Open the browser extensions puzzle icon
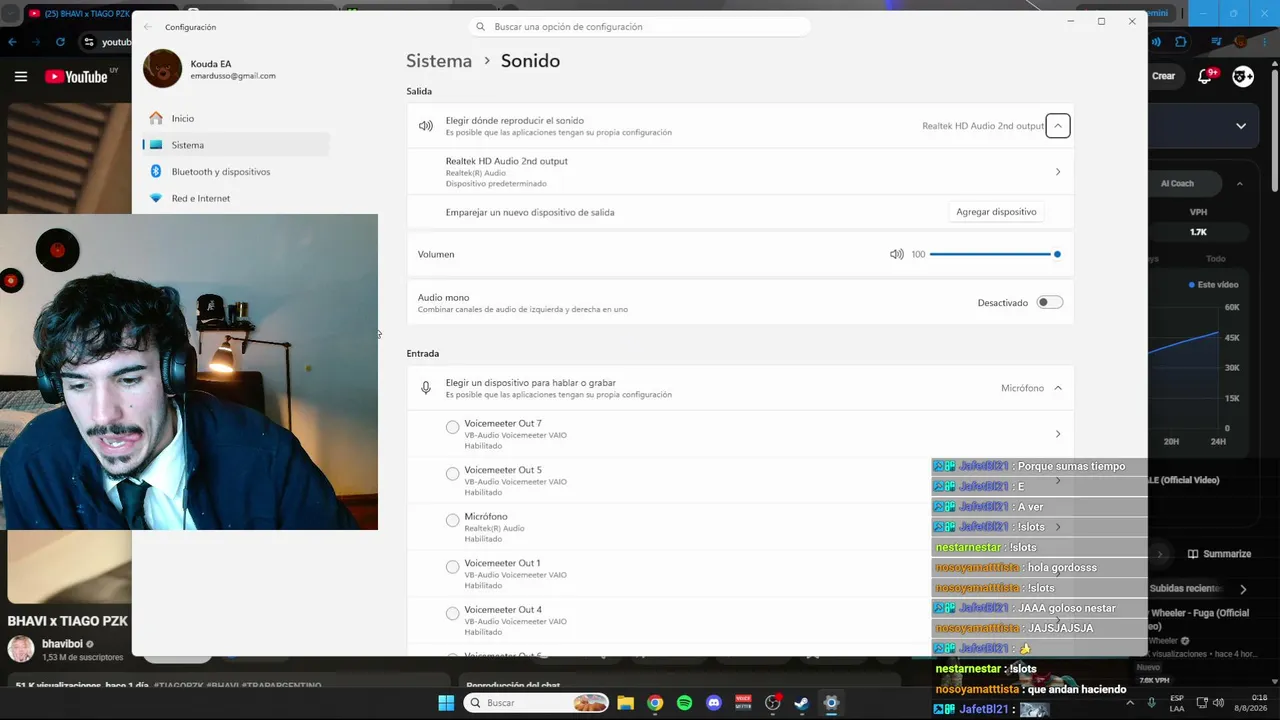The width and height of the screenshot is (1280, 720). point(1181,42)
